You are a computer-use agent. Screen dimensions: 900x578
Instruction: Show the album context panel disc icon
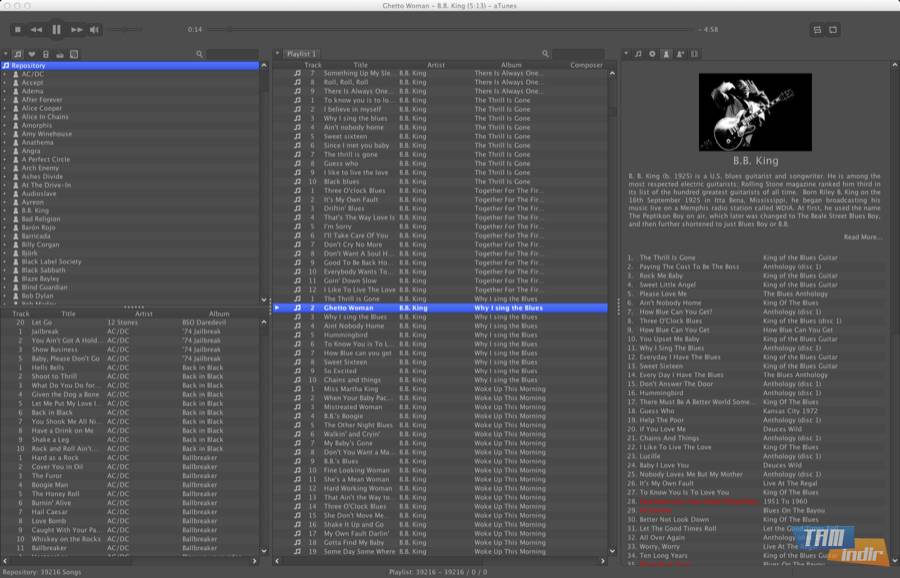(652, 54)
